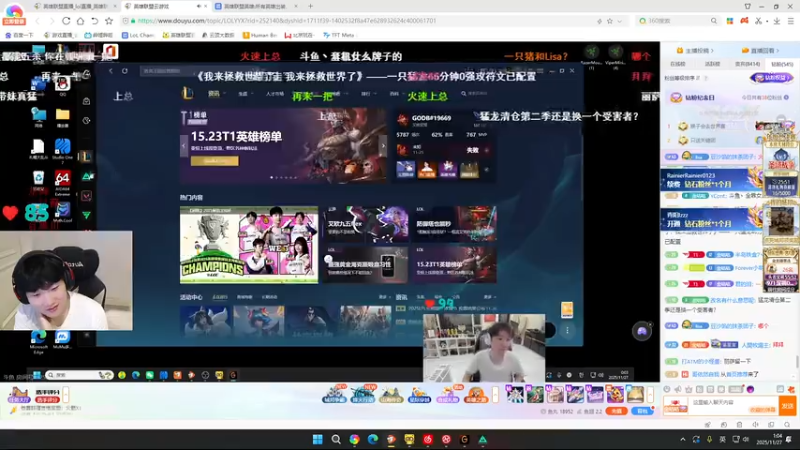The width and height of the screenshot is (800, 450).
Task: Open the 'TFT Meta' bookmark
Action: click(339, 35)
